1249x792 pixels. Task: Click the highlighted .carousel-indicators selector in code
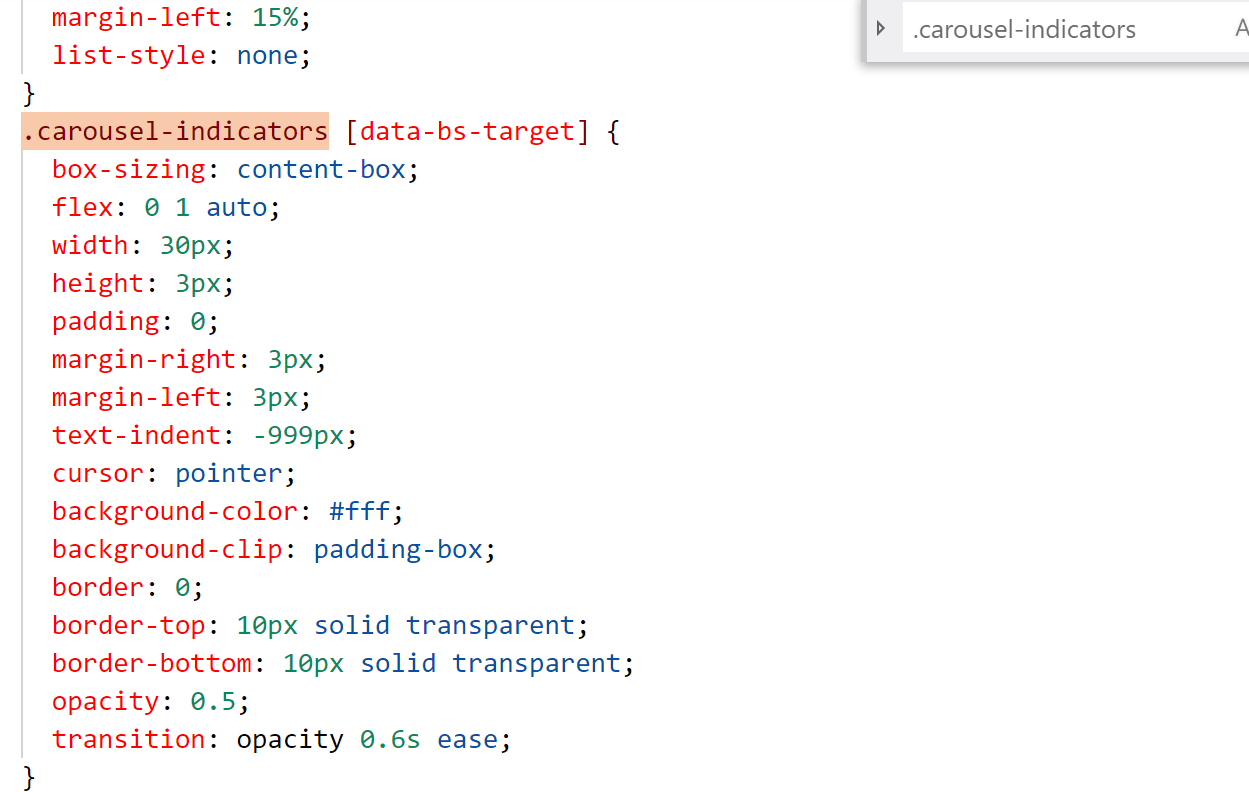click(x=175, y=131)
